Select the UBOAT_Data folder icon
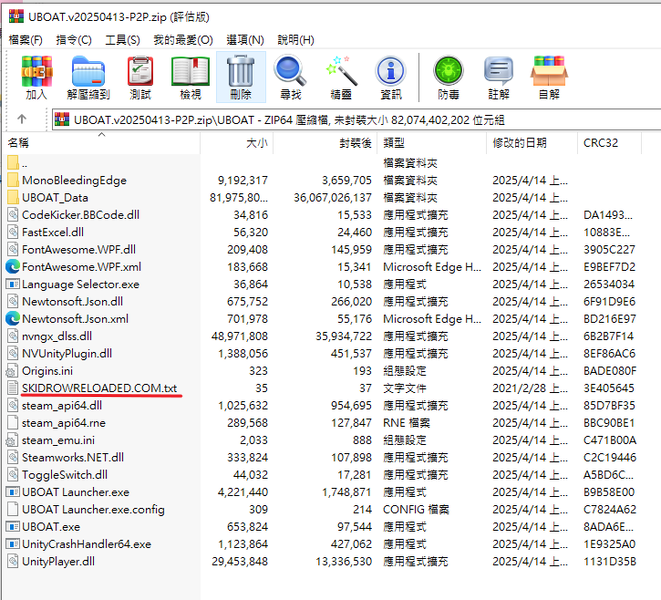661x600 pixels. tap(13, 197)
